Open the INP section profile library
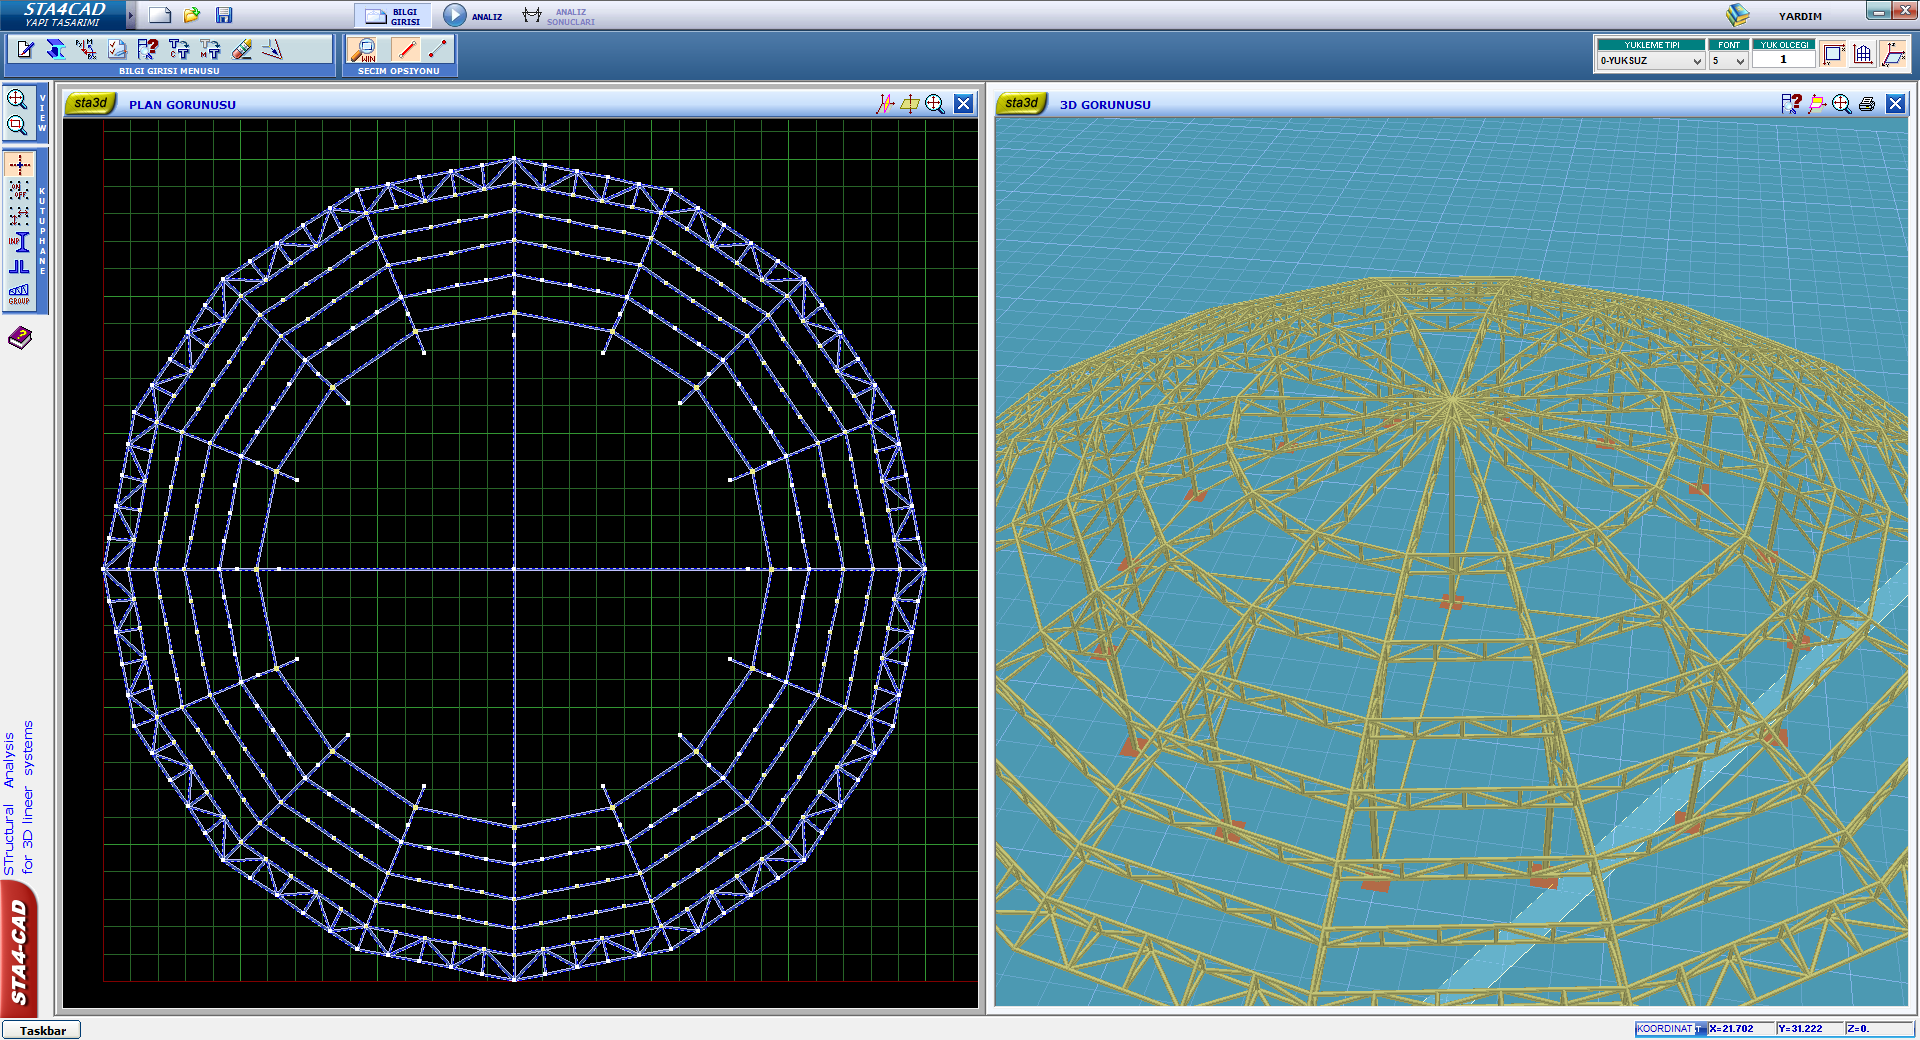 pyautogui.click(x=19, y=241)
